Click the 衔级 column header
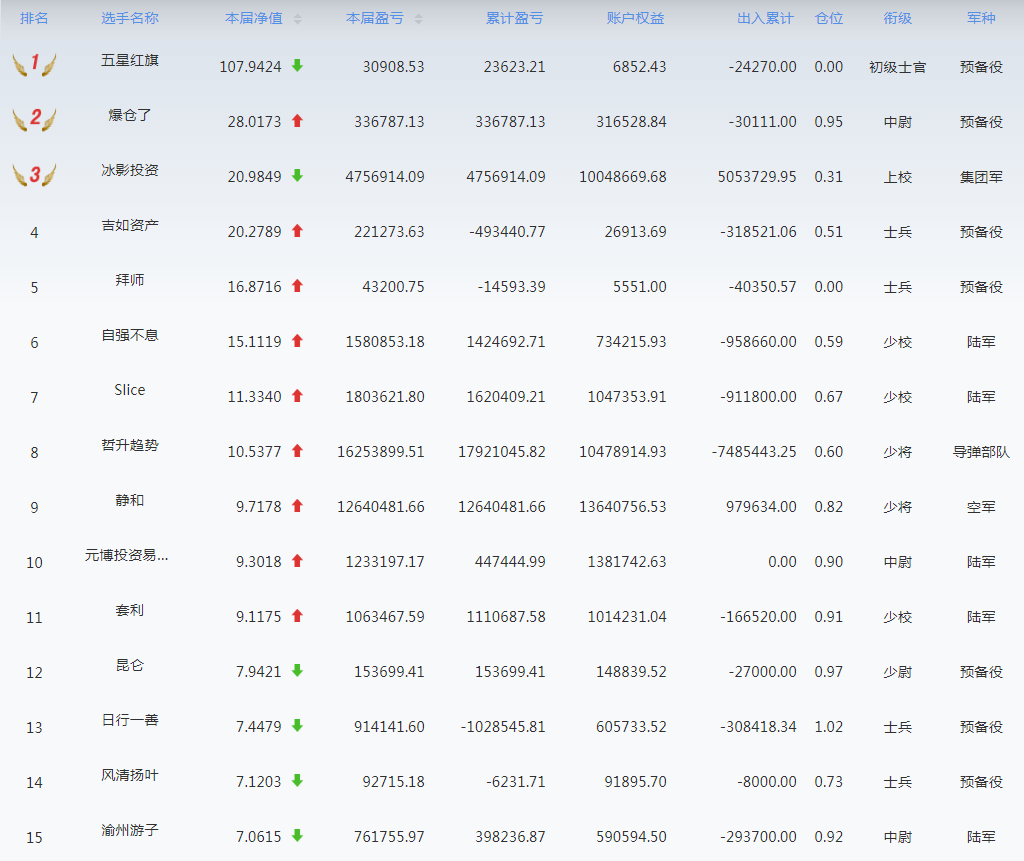 click(897, 18)
